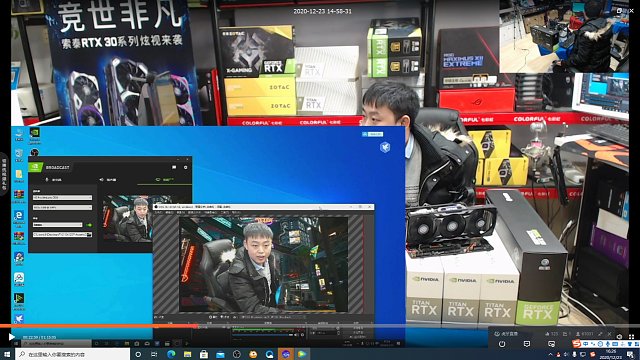Expand the camera source dropdown
640x360 pixels.
[62, 198]
